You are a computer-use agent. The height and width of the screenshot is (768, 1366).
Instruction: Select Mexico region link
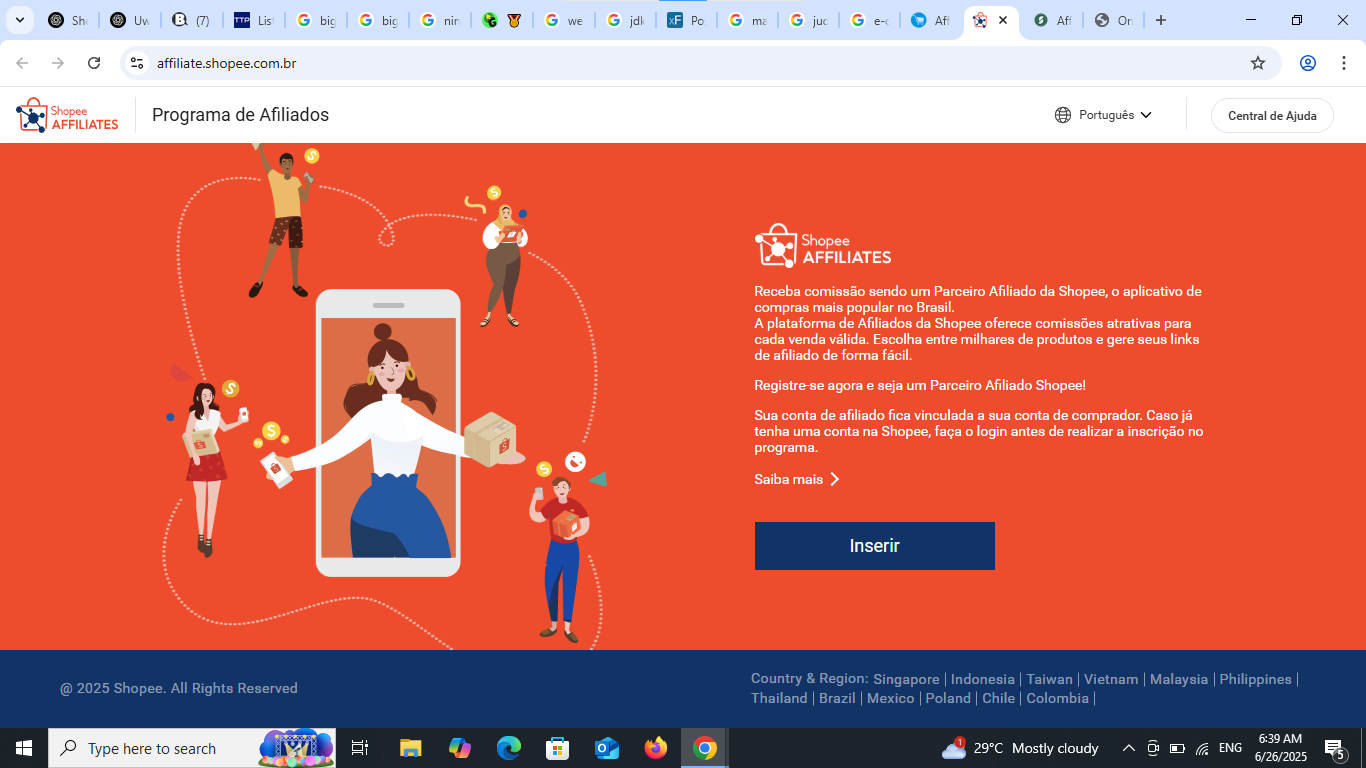tap(891, 698)
